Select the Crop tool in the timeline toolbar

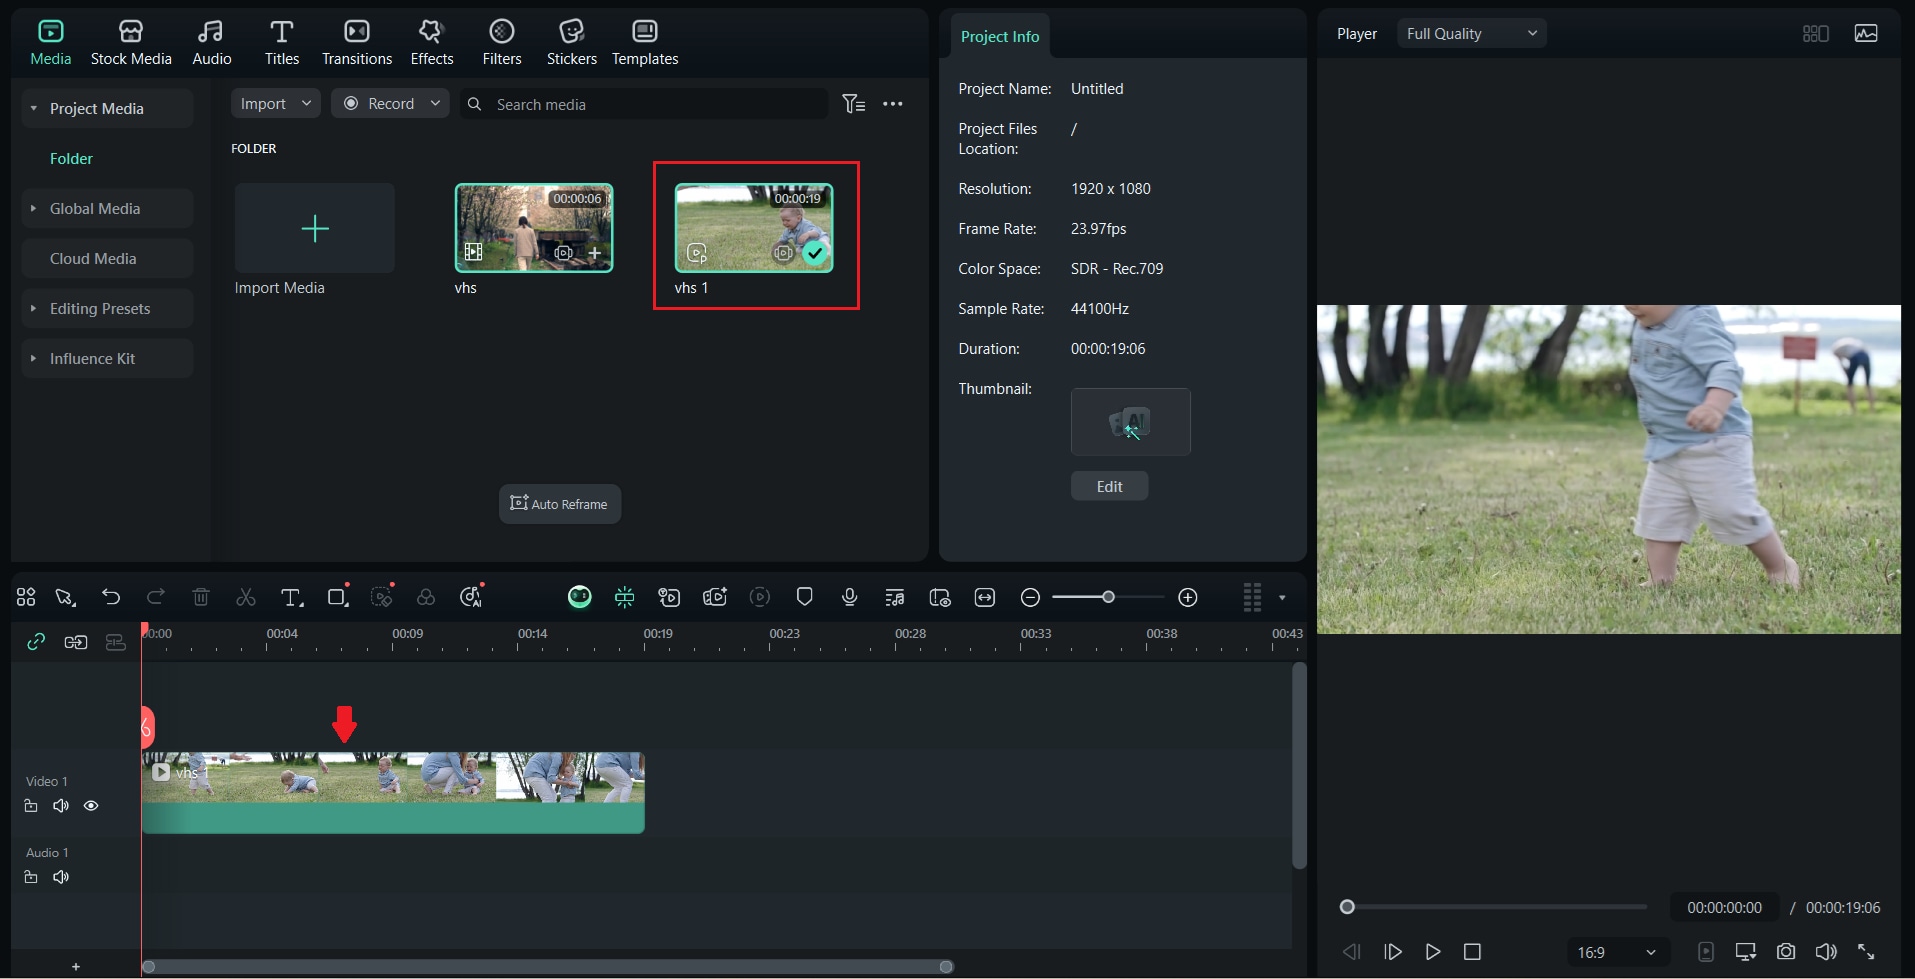click(x=338, y=596)
